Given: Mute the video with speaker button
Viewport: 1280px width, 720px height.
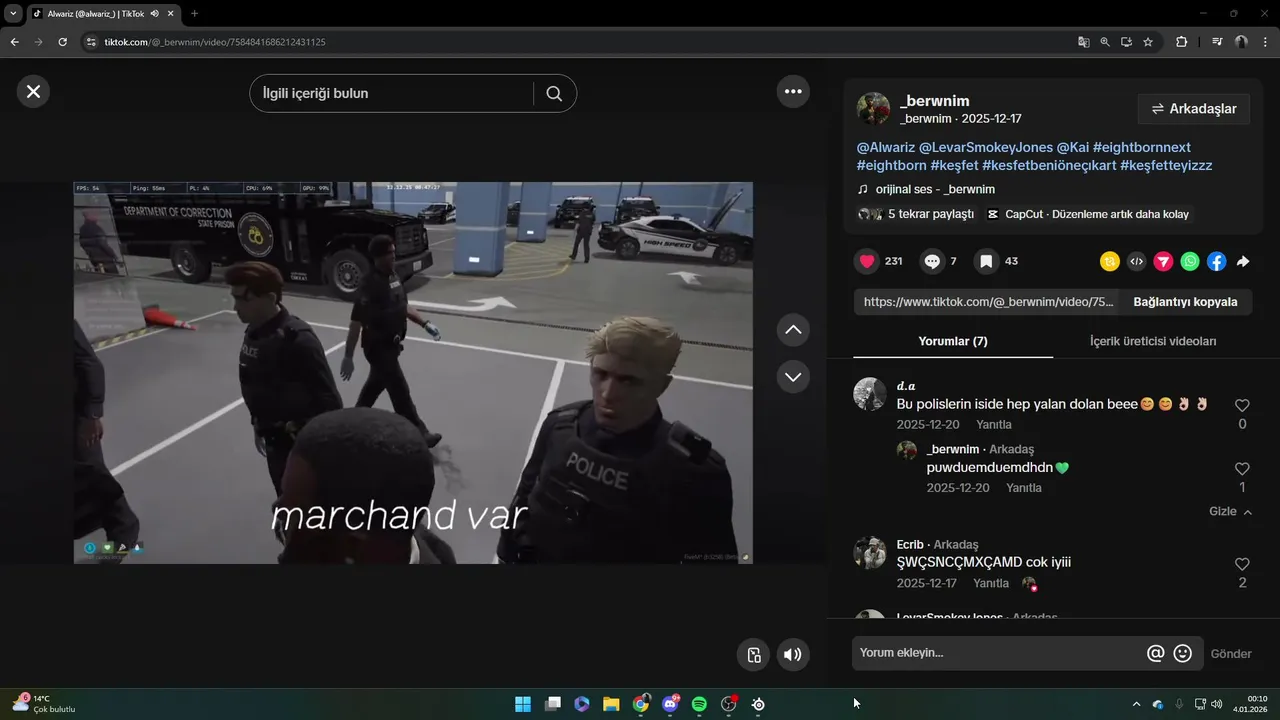Looking at the screenshot, I should tap(793, 655).
